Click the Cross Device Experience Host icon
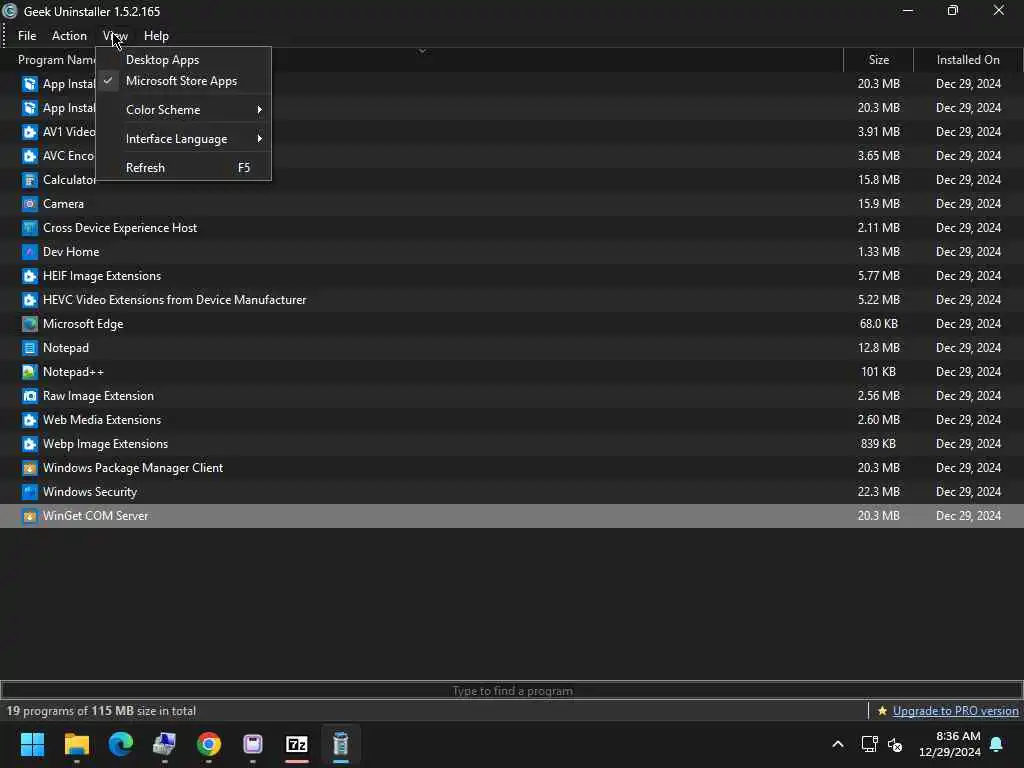 (x=29, y=228)
